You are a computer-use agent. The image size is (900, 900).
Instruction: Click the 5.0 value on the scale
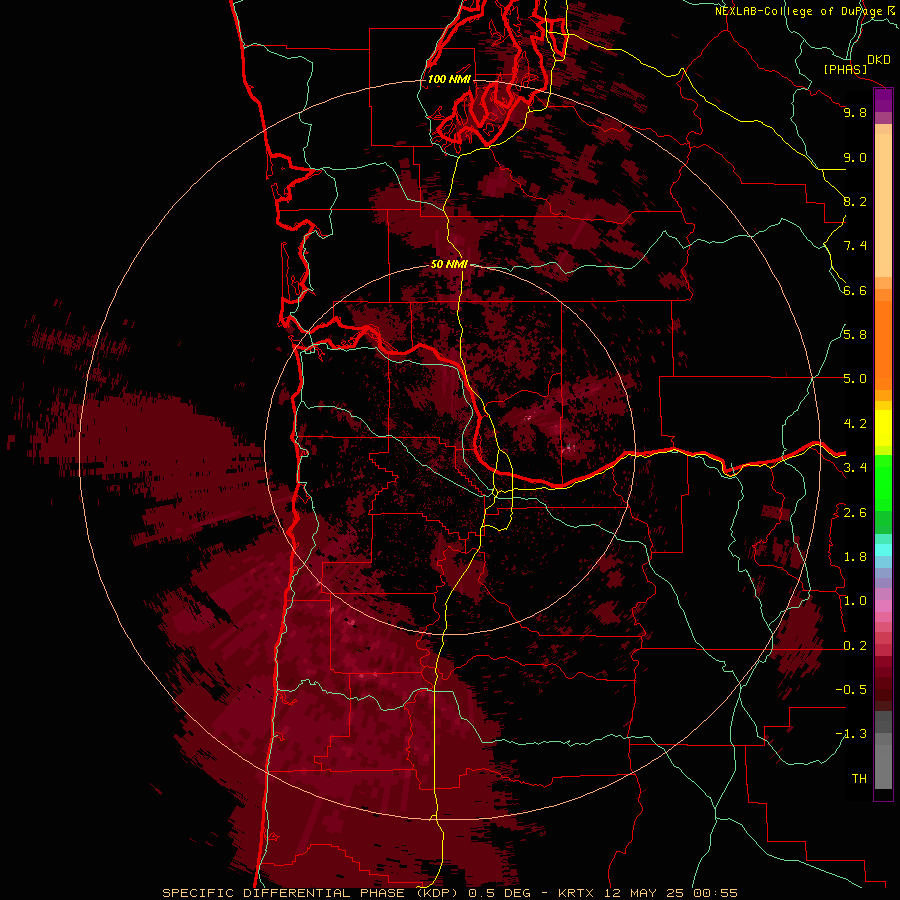point(855,379)
